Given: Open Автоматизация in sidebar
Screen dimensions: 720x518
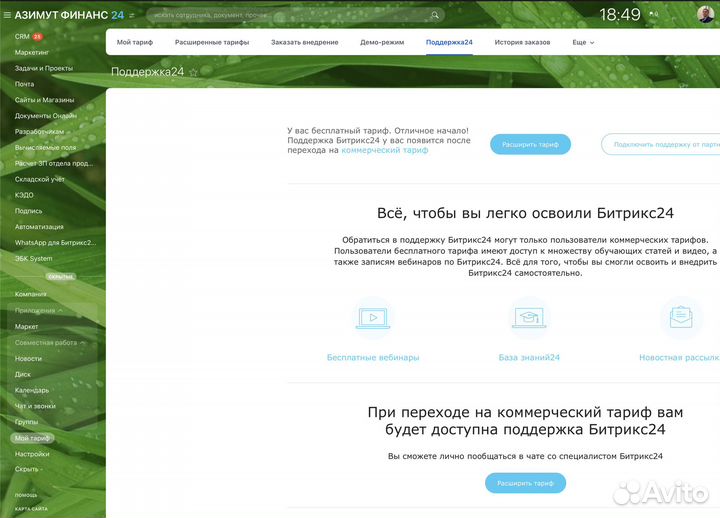Looking at the screenshot, I should coord(39,227).
